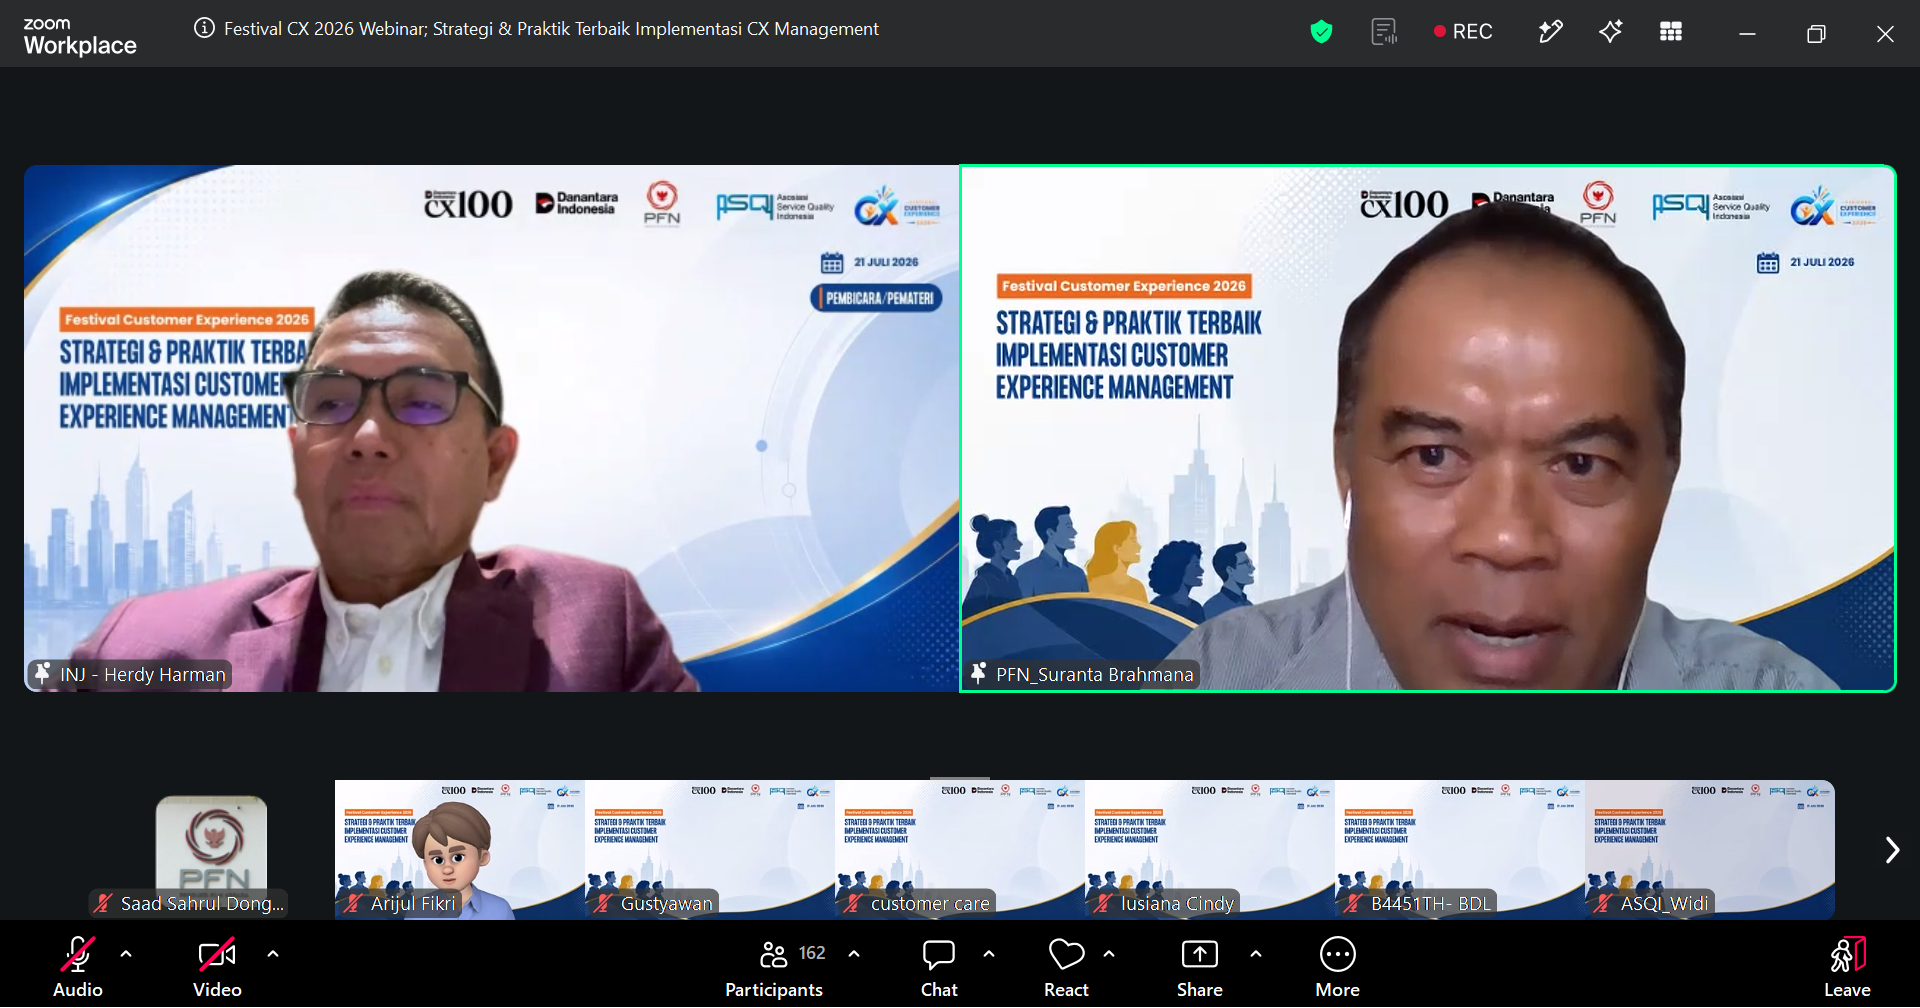Image resolution: width=1920 pixels, height=1008 pixels.
Task: Select Arijul Fikri participant thumbnail
Action: tap(460, 850)
